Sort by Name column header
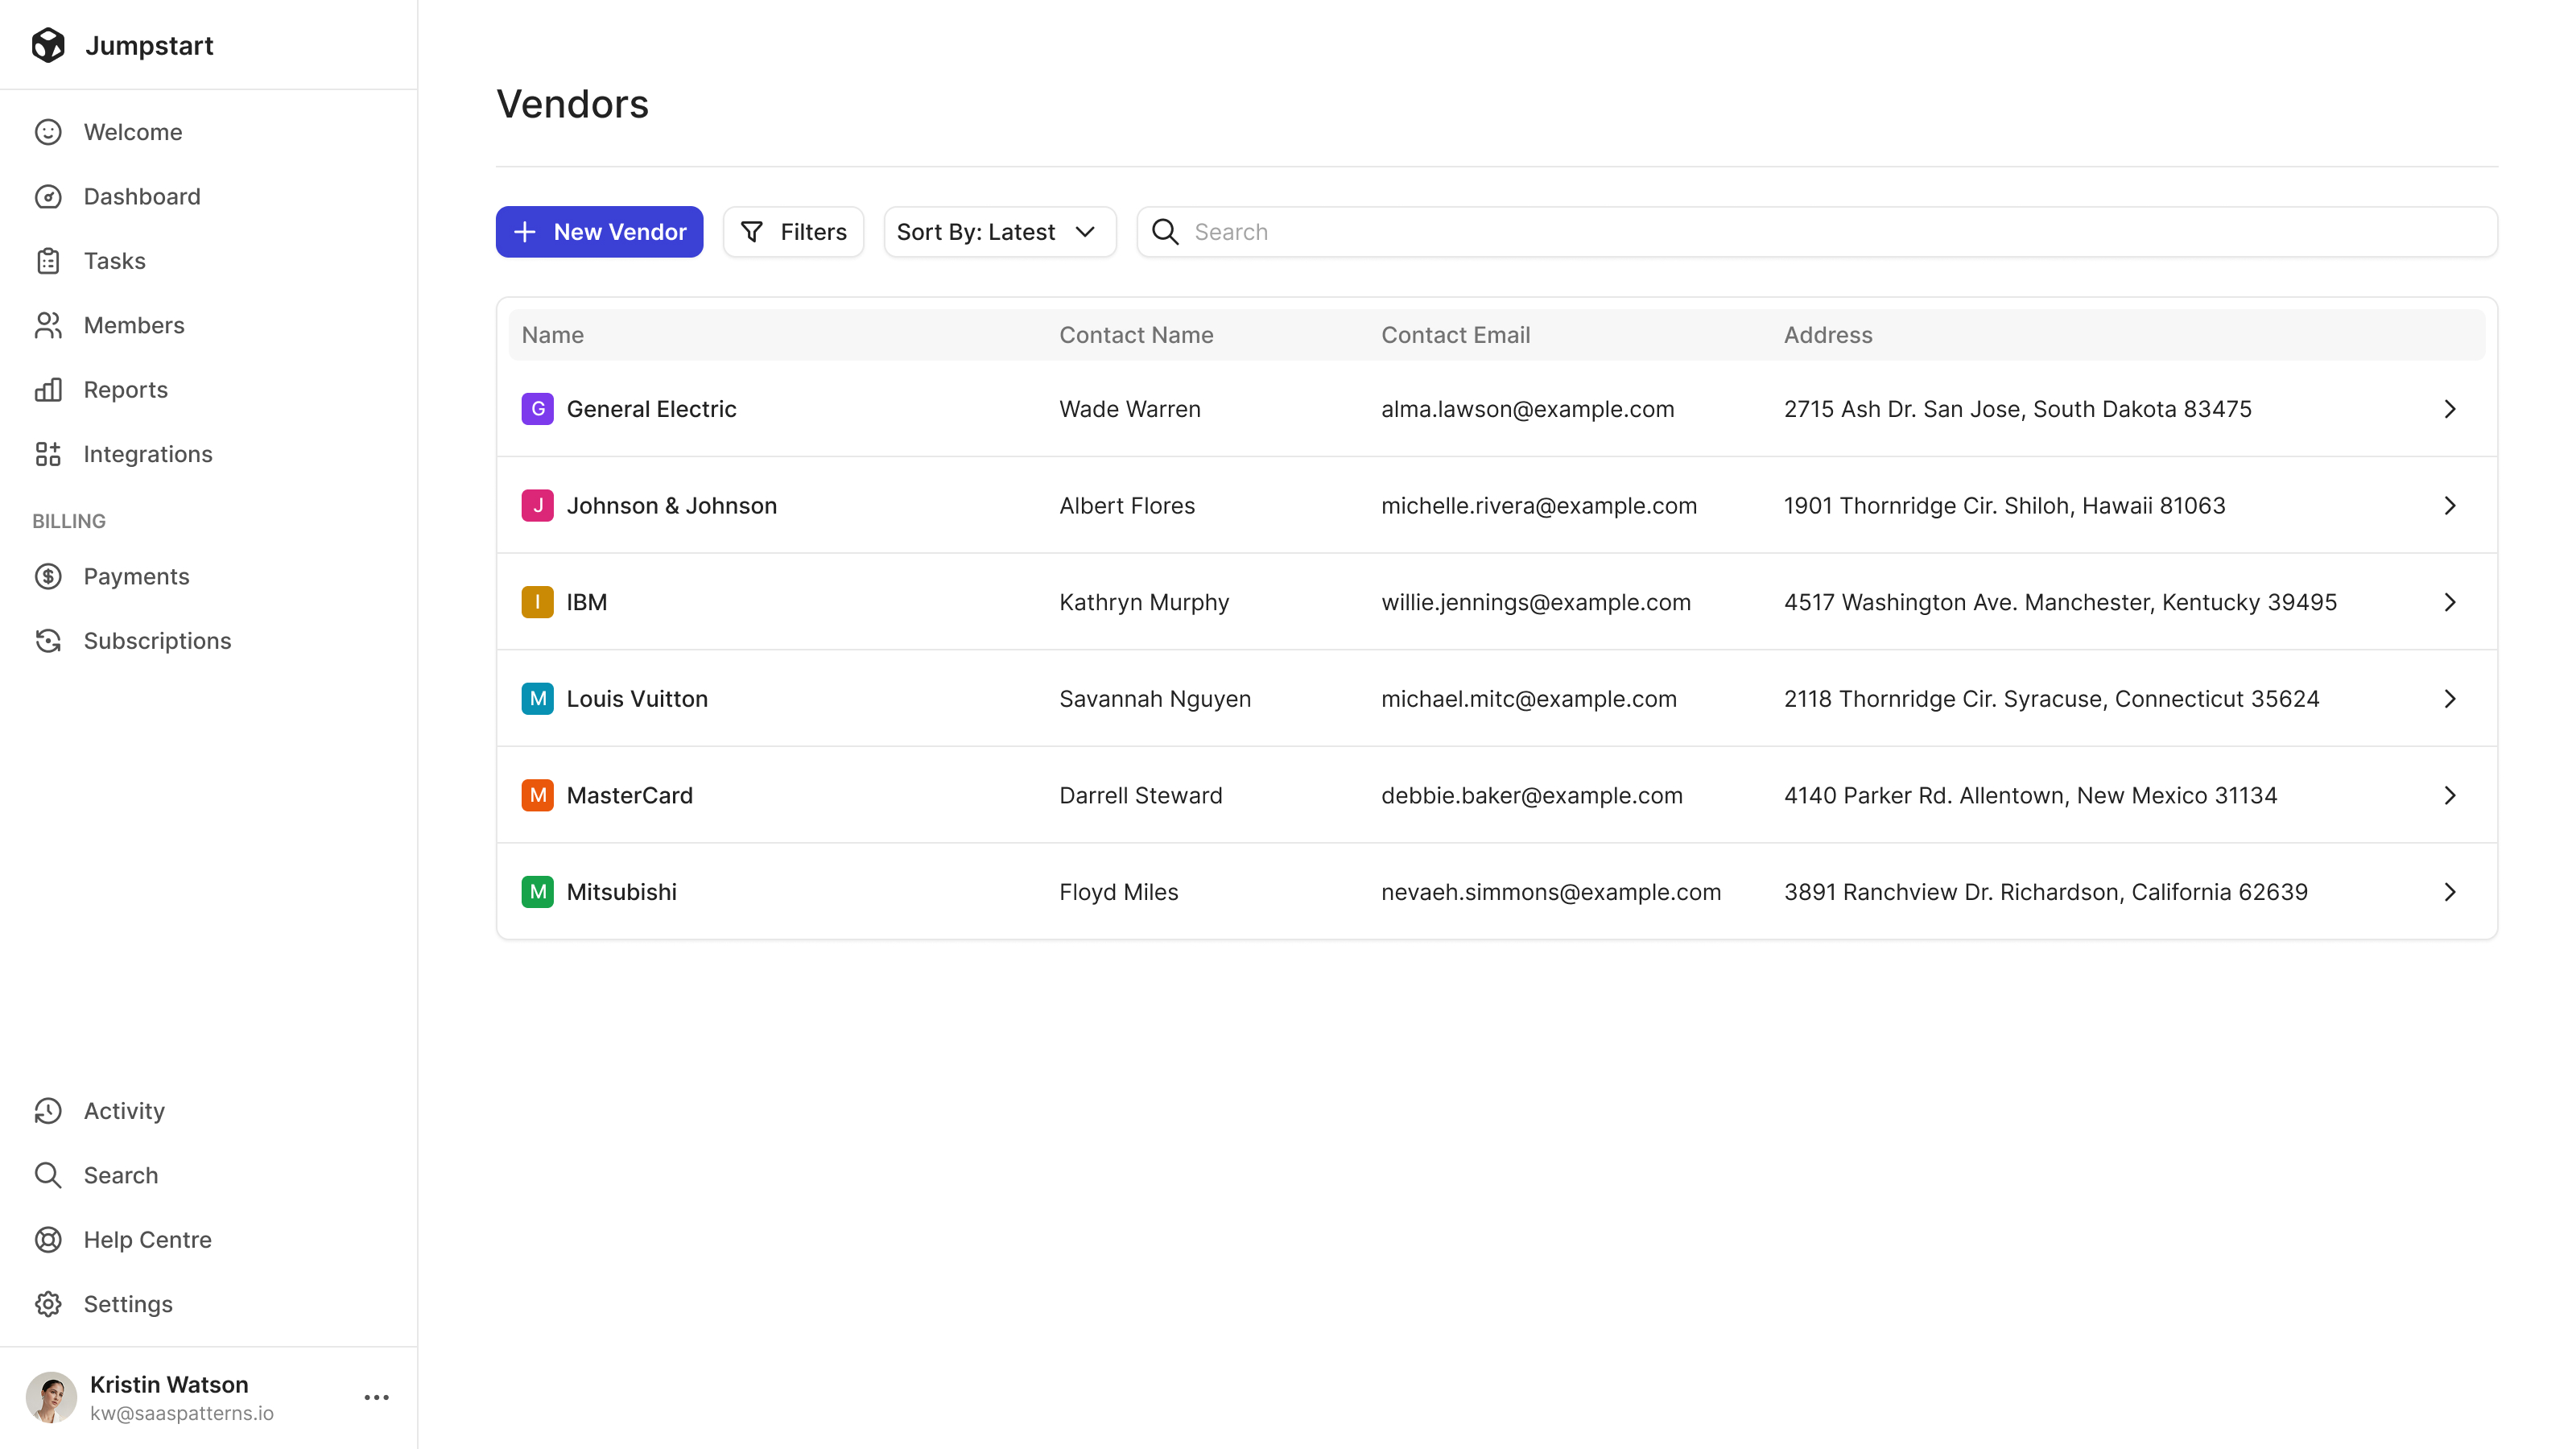Screen dimensions: 2576x1449 point(553,335)
